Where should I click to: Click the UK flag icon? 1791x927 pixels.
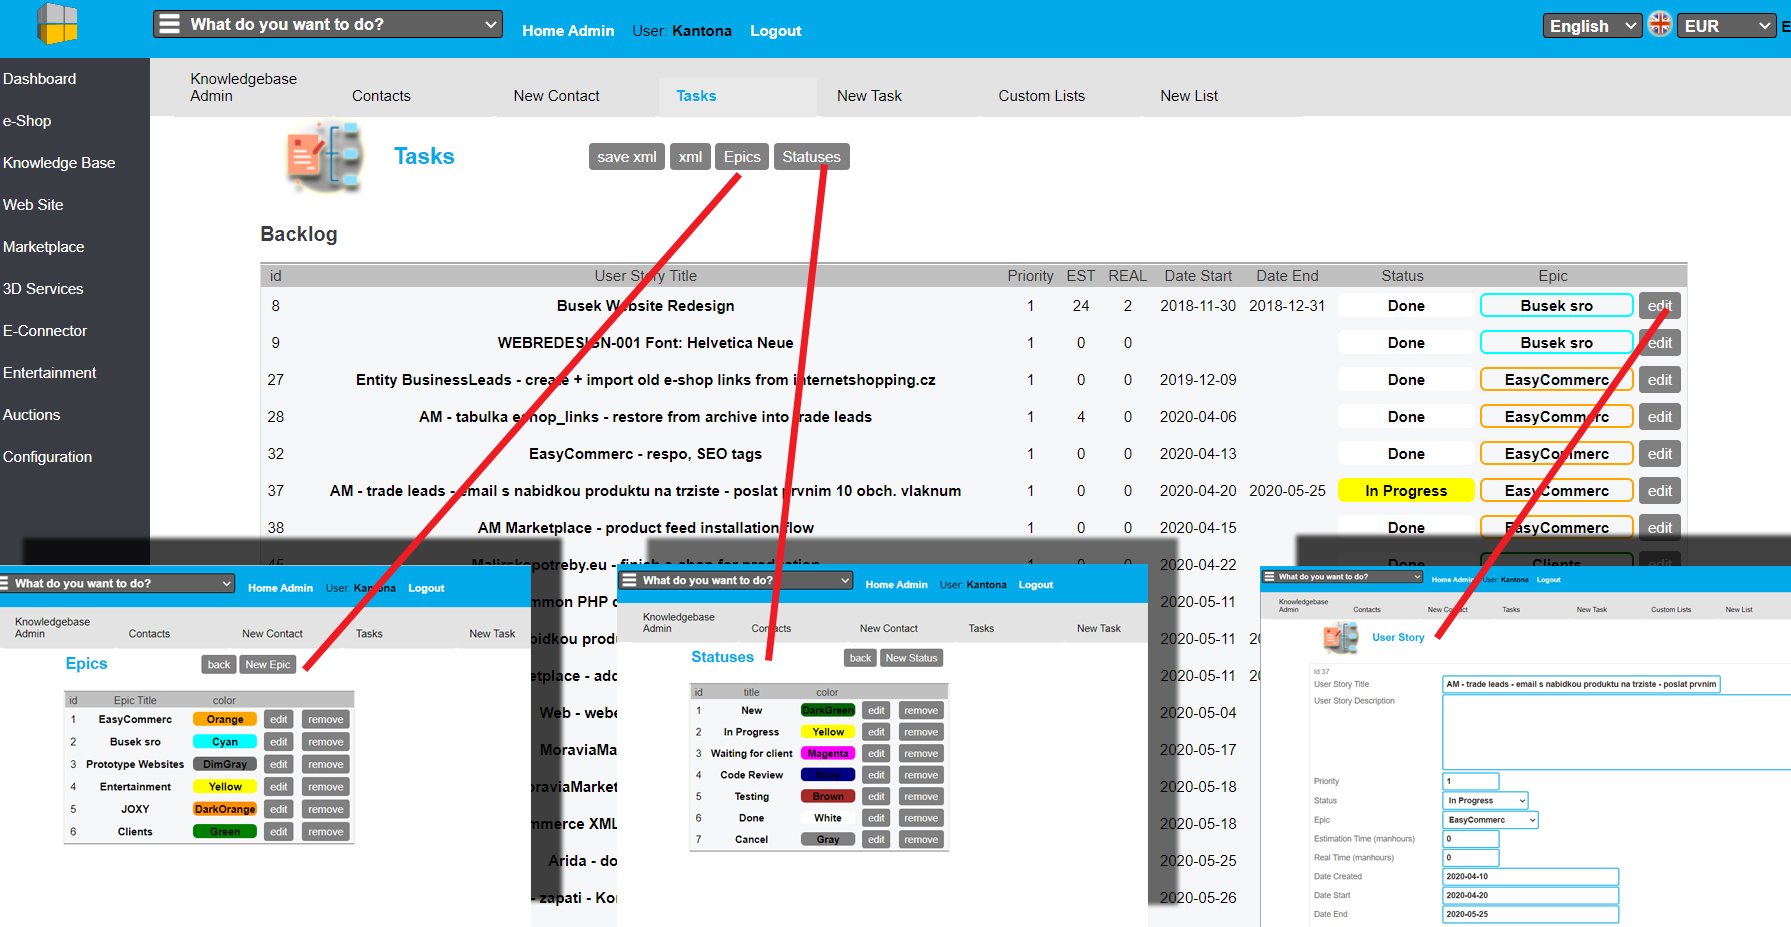(x=1660, y=25)
